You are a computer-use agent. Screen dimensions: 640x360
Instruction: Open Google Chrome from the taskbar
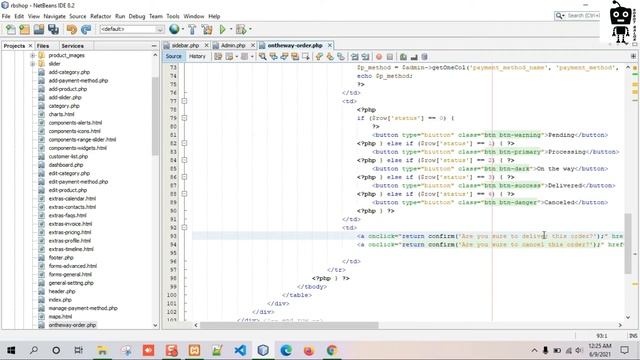tap(331, 350)
